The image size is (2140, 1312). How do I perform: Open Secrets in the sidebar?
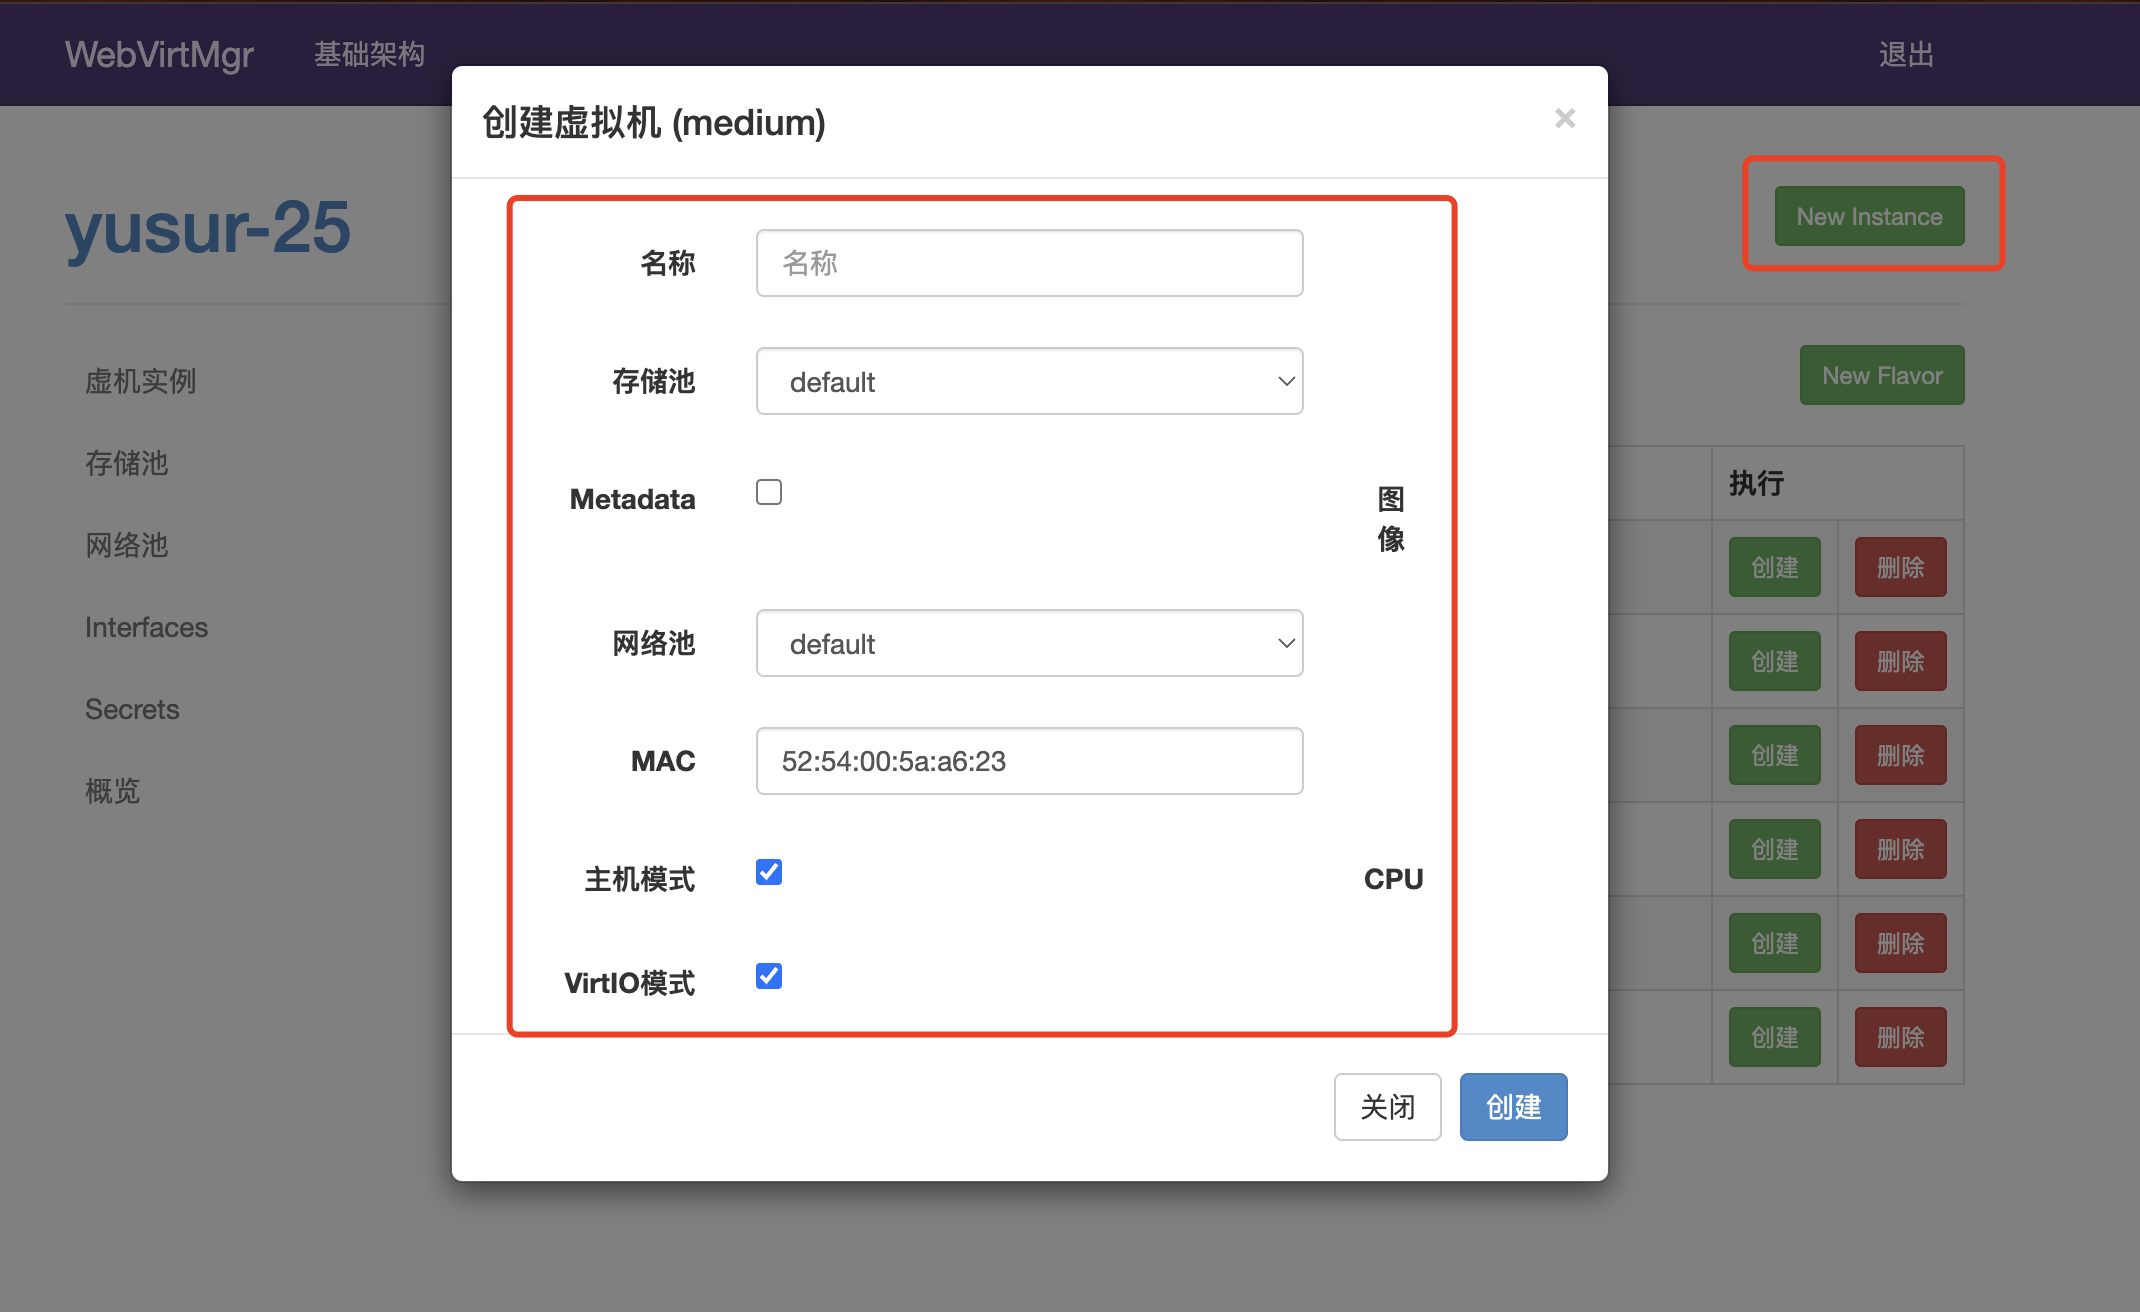[x=132, y=709]
